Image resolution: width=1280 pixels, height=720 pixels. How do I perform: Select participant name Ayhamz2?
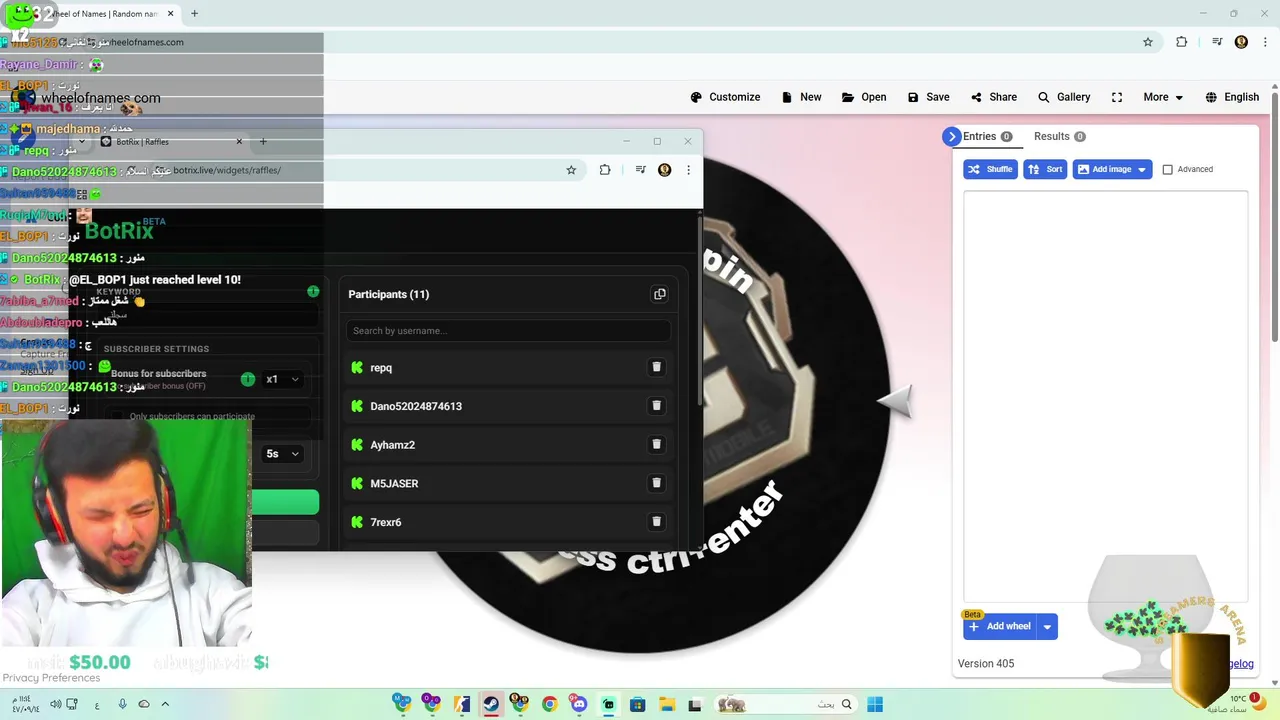click(x=392, y=445)
